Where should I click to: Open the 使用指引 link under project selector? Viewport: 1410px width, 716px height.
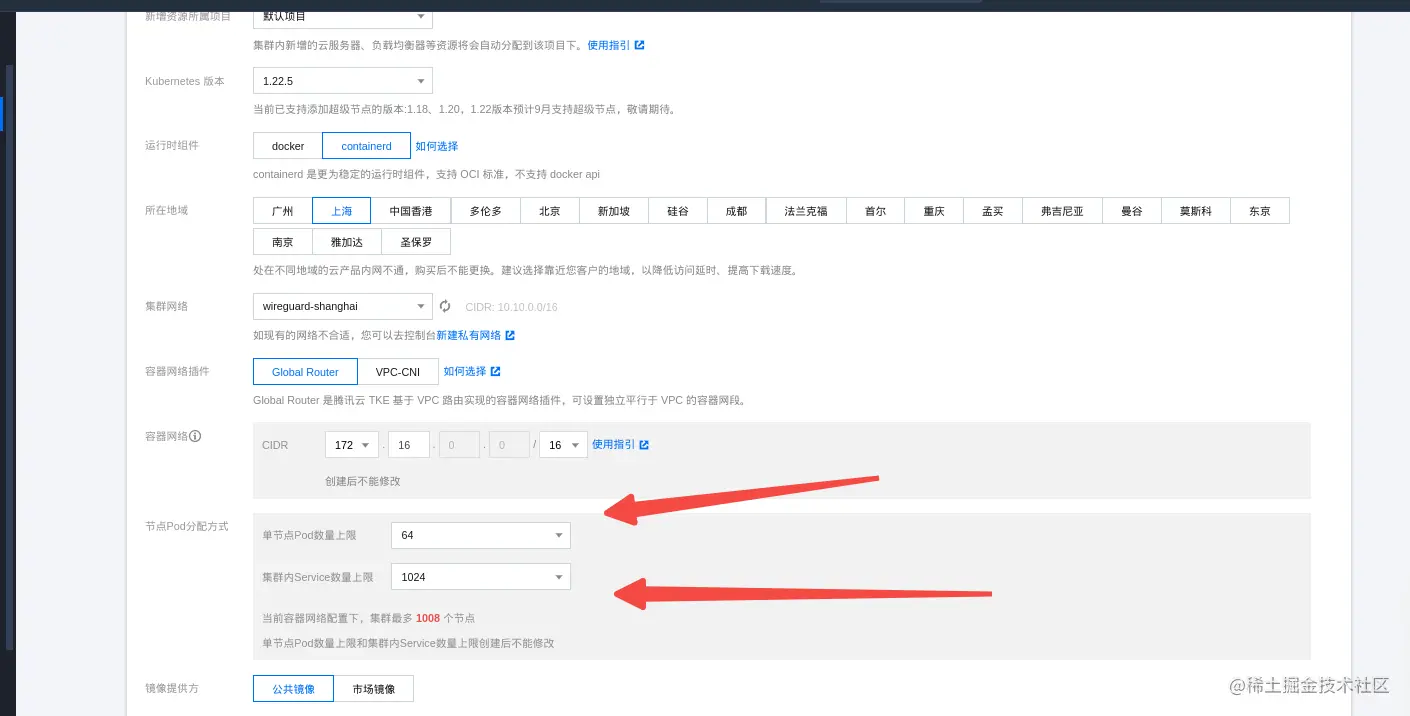609,45
